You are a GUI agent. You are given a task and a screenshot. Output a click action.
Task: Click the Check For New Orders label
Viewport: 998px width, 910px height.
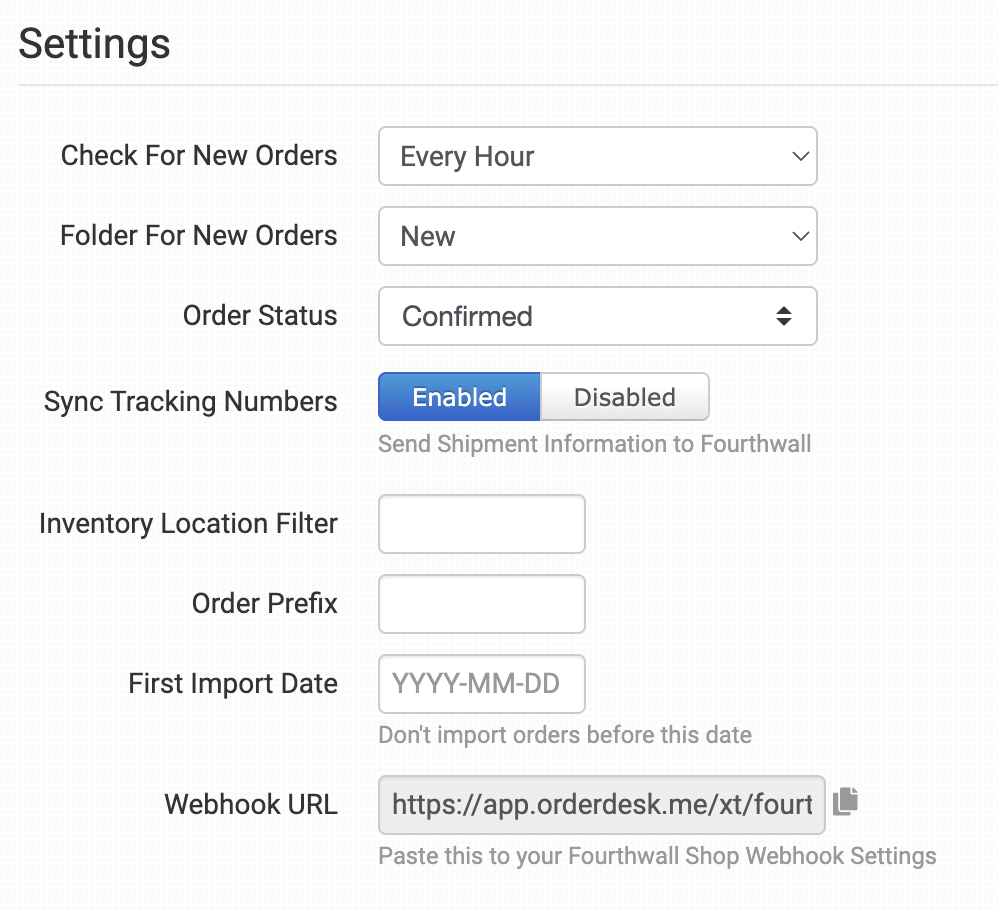(x=199, y=156)
